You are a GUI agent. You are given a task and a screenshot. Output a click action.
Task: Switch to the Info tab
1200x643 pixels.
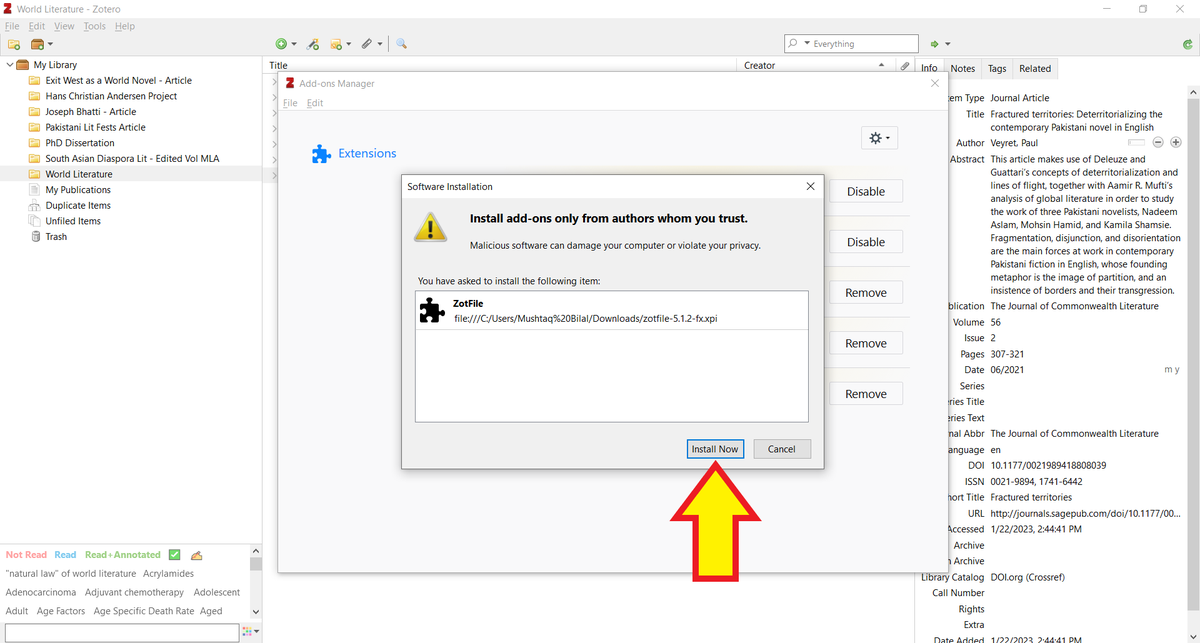pyautogui.click(x=929, y=68)
